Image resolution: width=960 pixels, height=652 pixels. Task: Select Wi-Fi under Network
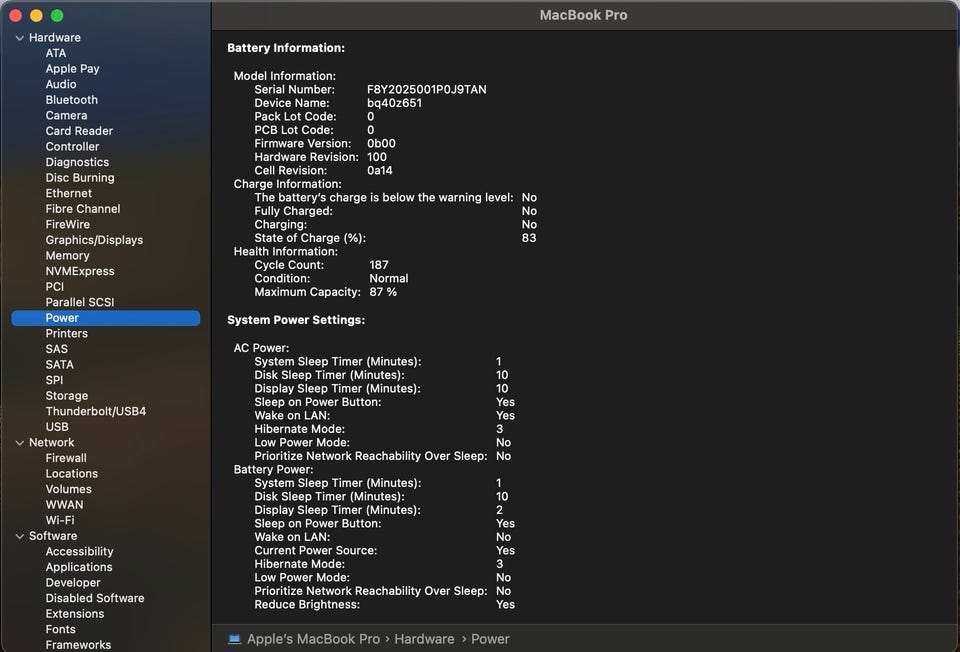(x=60, y=520)
